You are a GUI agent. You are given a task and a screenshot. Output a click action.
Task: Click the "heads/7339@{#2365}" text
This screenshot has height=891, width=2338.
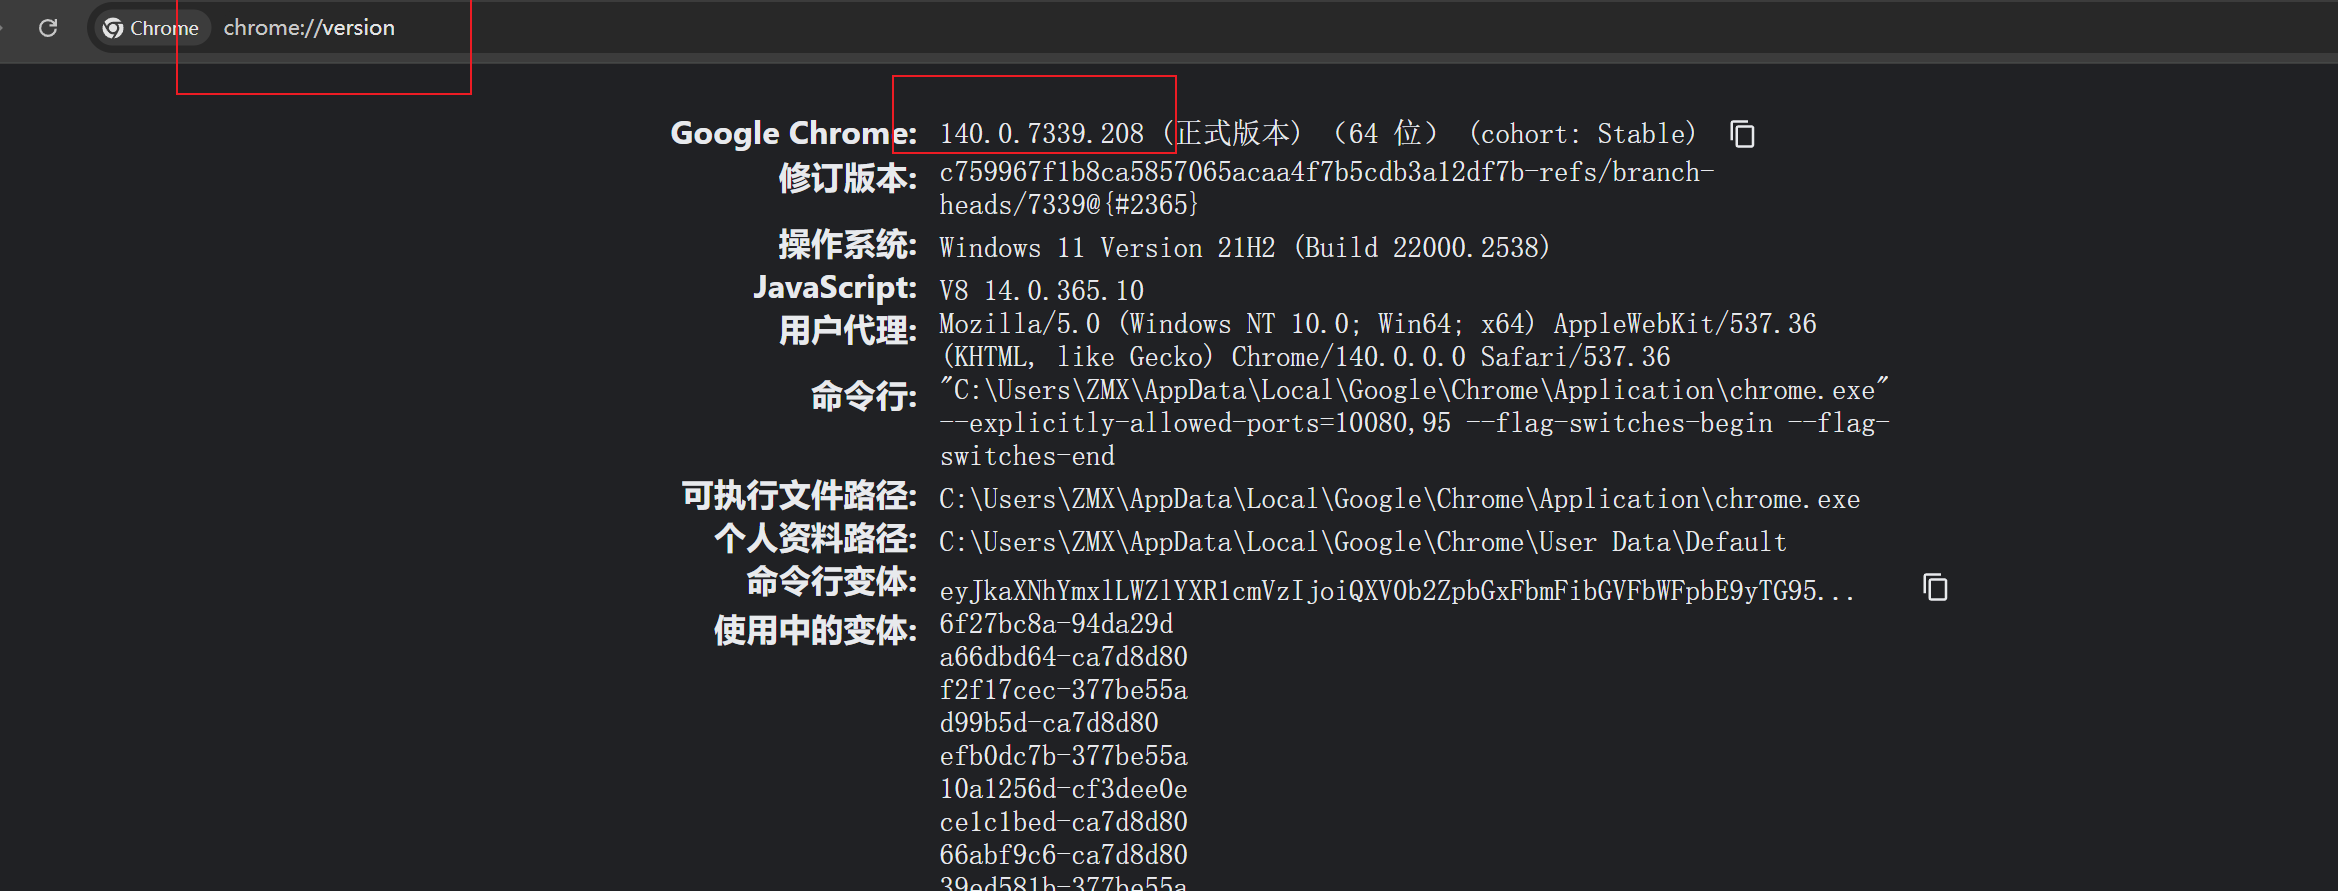point(1068,205)
